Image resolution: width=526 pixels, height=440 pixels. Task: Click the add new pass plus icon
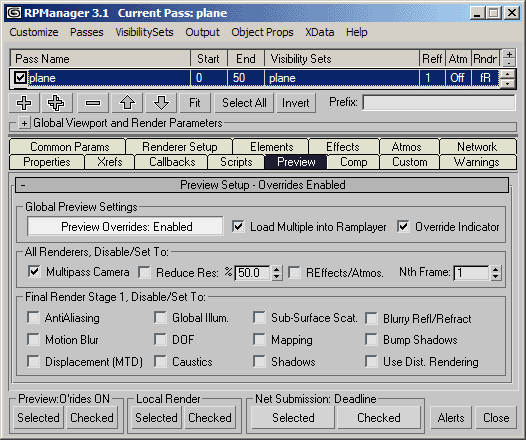point(24,103)
